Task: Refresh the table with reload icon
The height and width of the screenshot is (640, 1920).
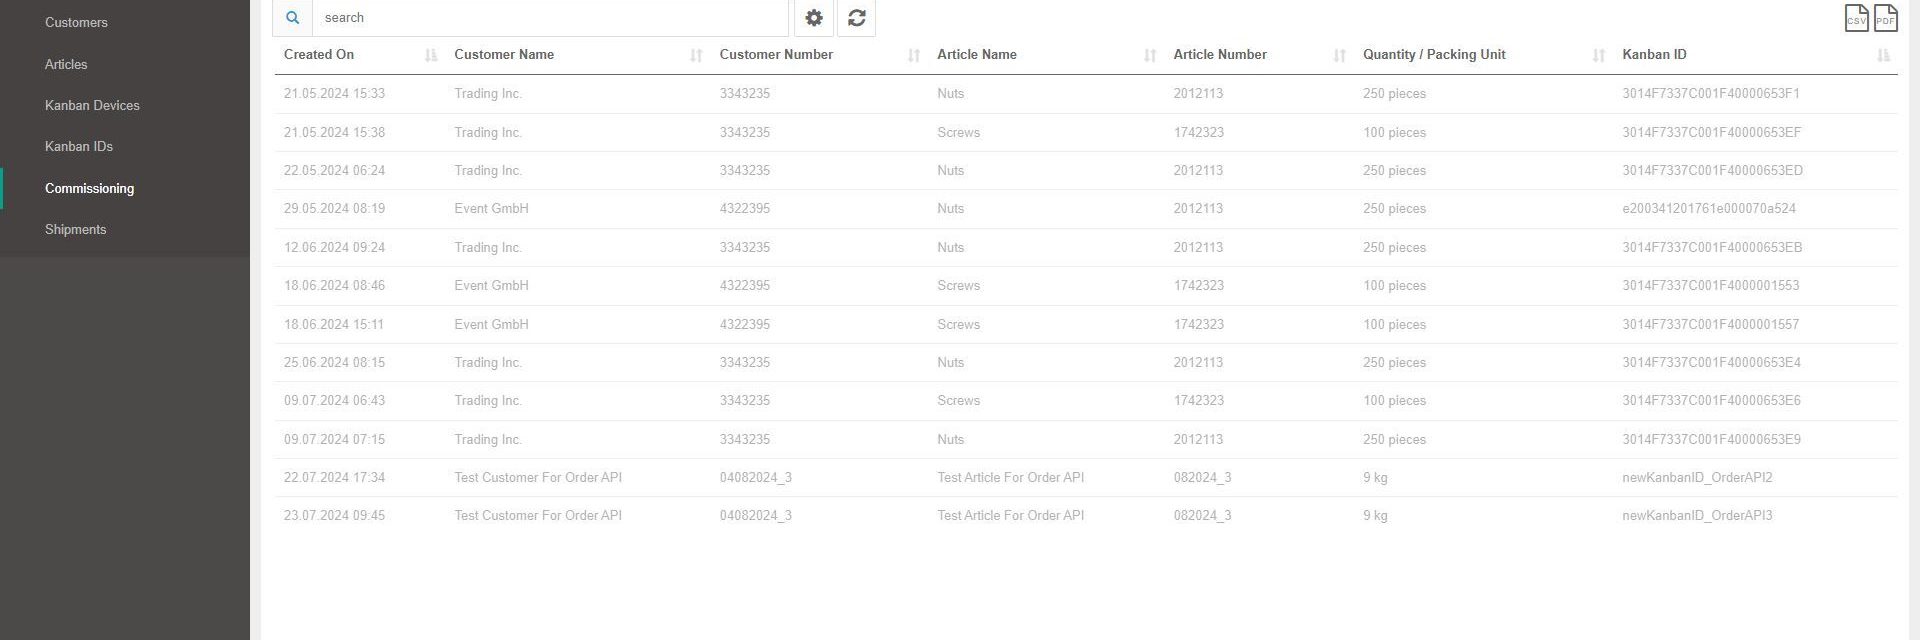Action: tap(856, 18)
